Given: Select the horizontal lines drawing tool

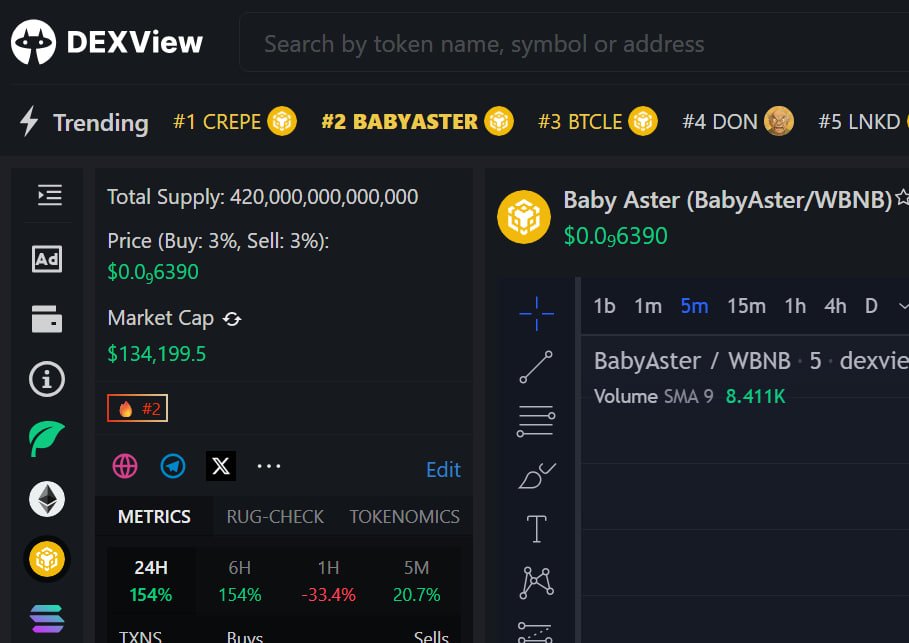Looking at the screenshot, I should [x=535, y=419].
